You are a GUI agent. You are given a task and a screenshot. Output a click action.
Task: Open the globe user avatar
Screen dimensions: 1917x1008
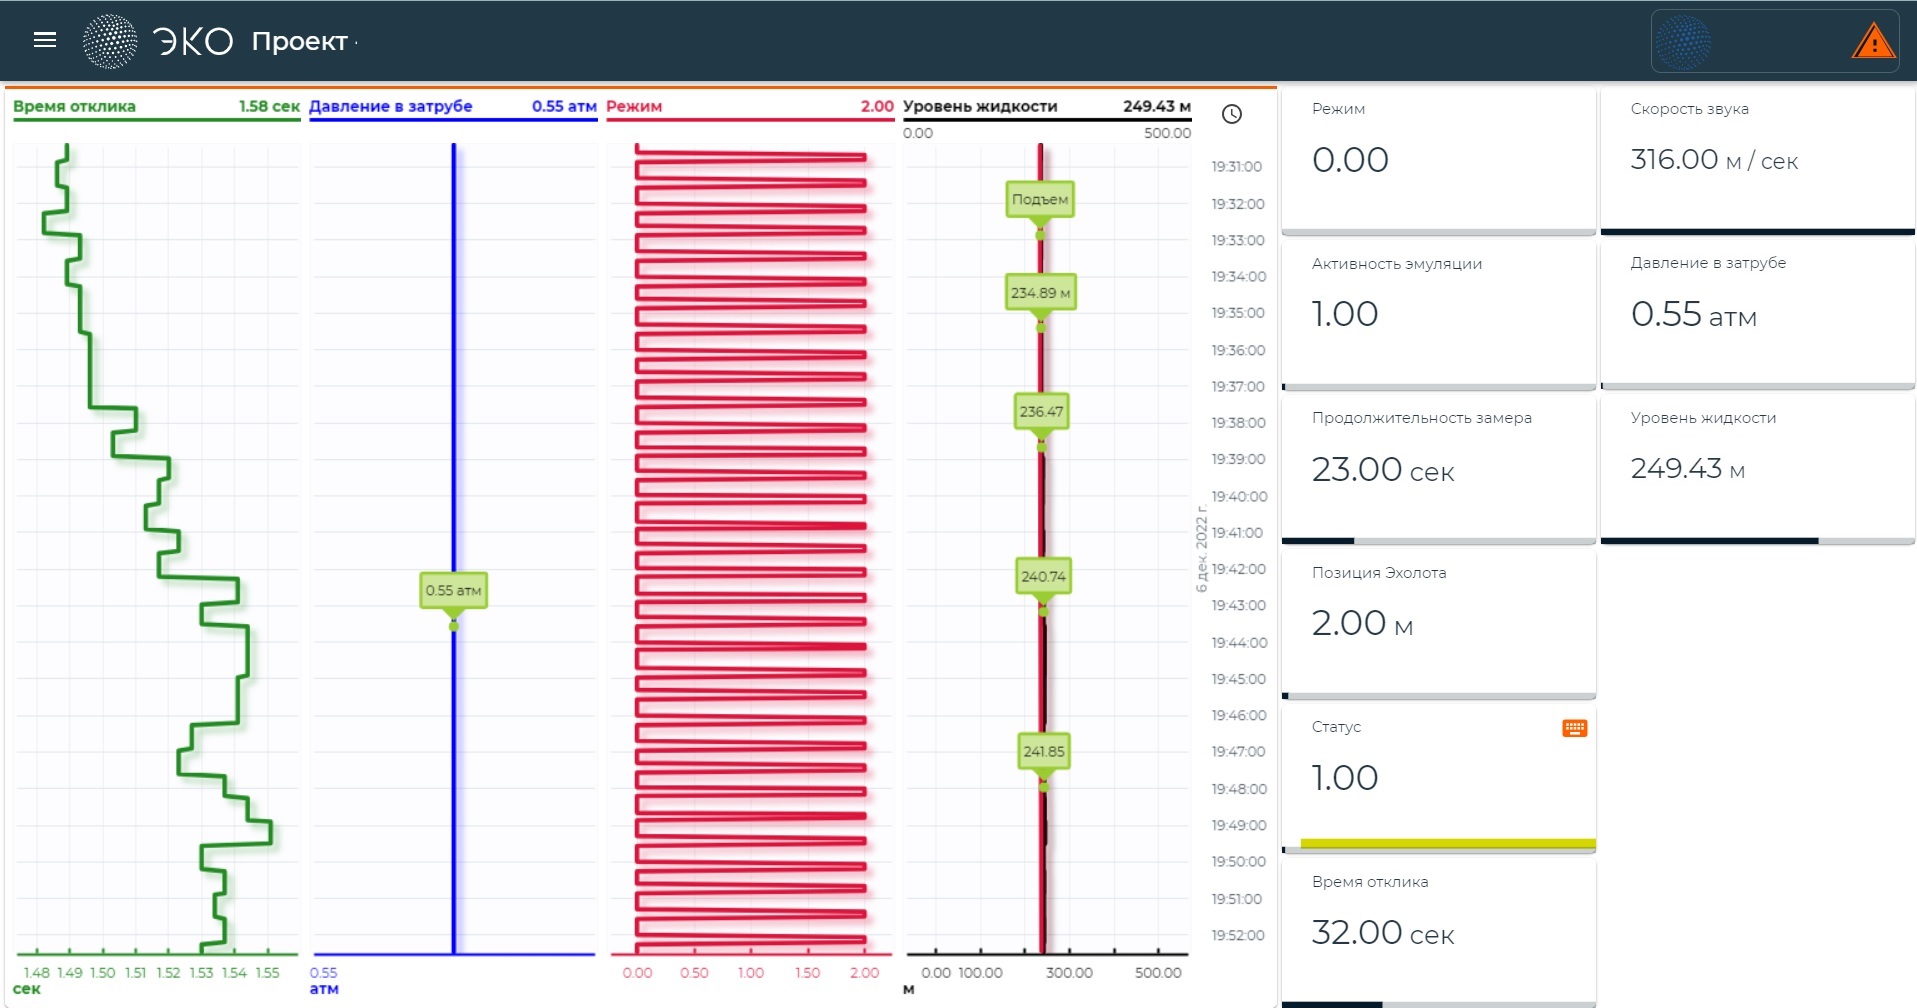1683,42
